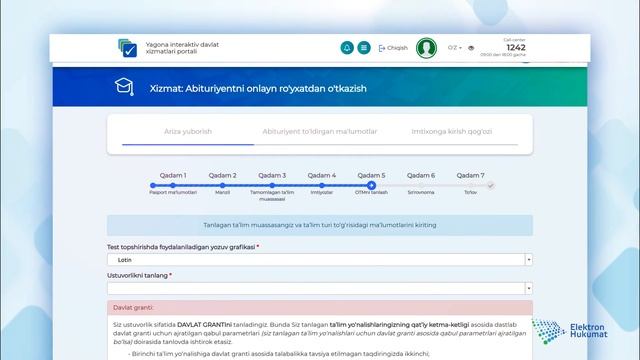Screen dimensions: 640x360
Task: Click the Chiqish logout link
Action: point(393,48)
